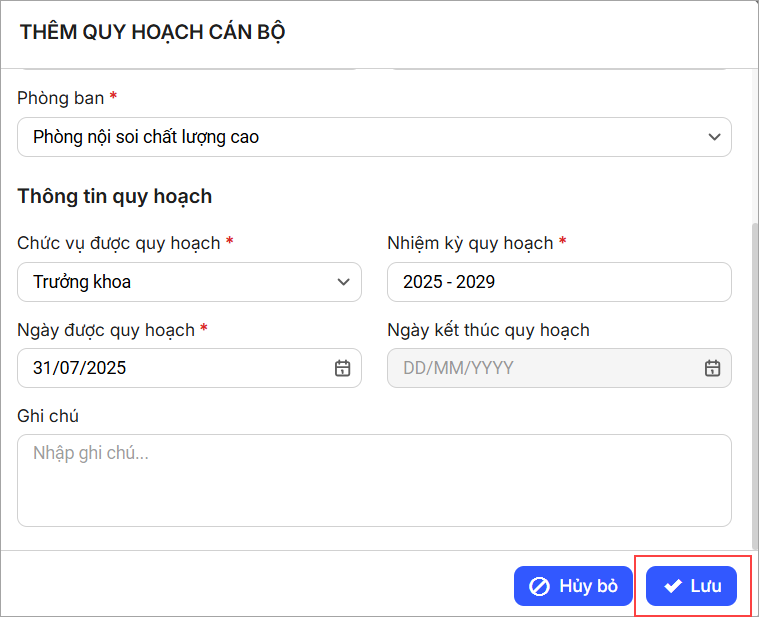
Task: Focus the Nhiệm kỳ field showing 2025 - 2029
Action: pos(558,282)
